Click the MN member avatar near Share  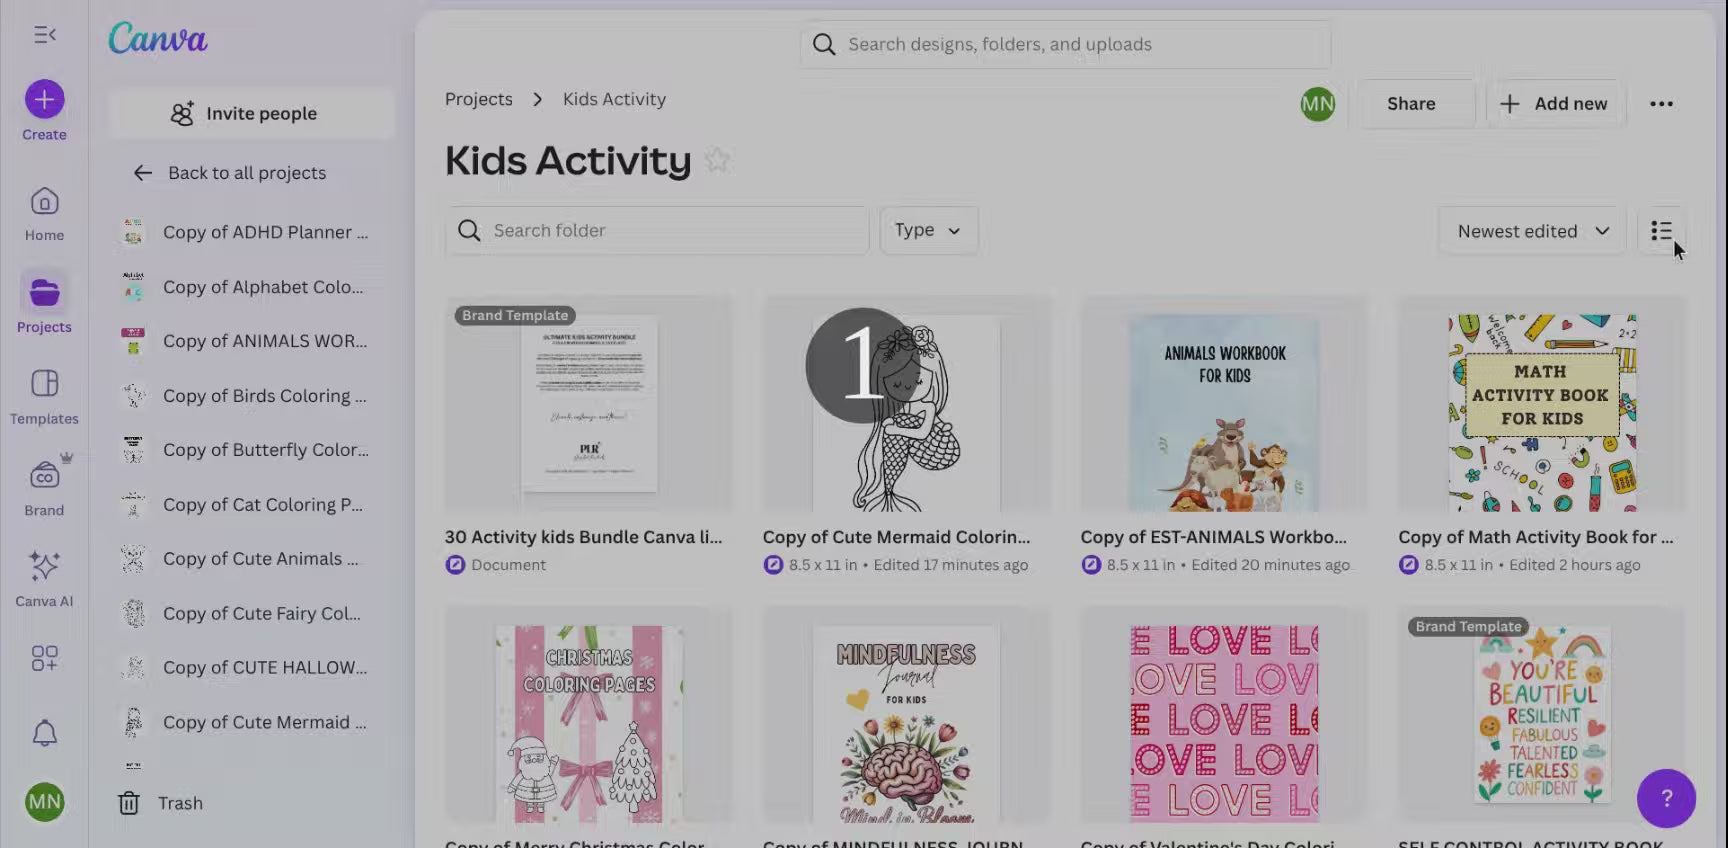pos(1318,104)
